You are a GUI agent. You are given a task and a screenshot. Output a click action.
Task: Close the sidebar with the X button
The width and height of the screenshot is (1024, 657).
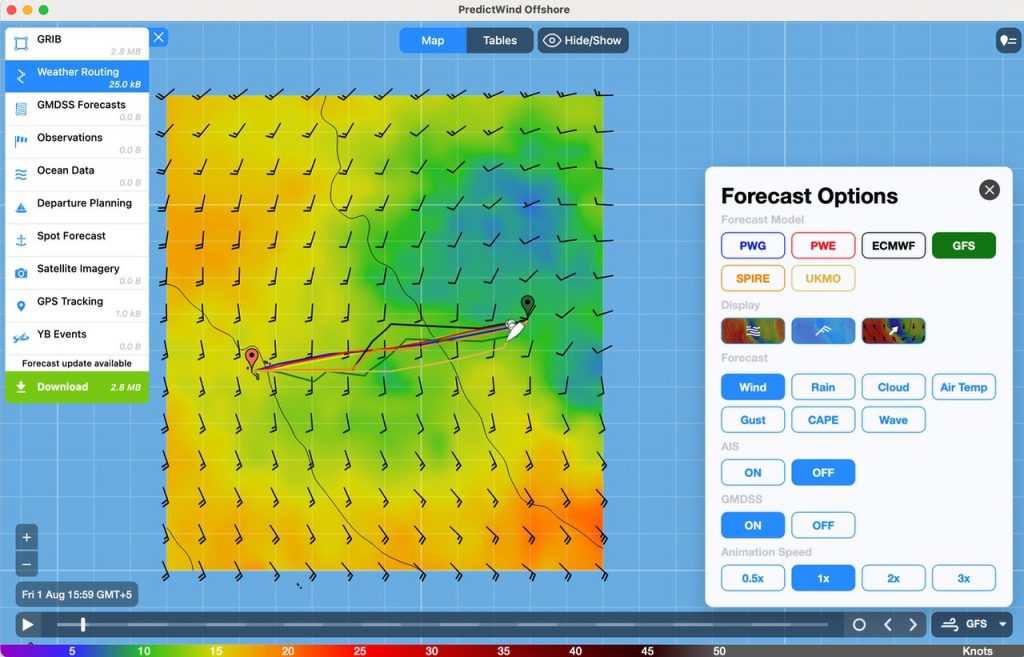(159, 37)
